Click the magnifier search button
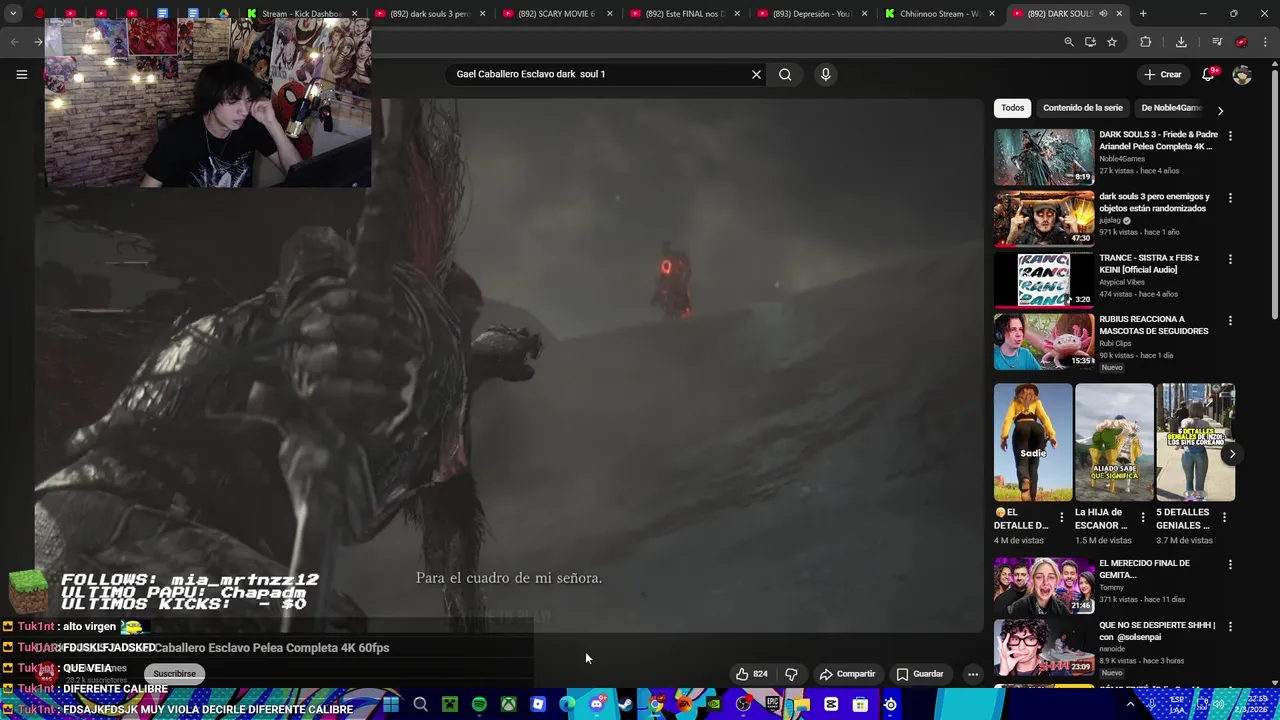 coord(785,74)
